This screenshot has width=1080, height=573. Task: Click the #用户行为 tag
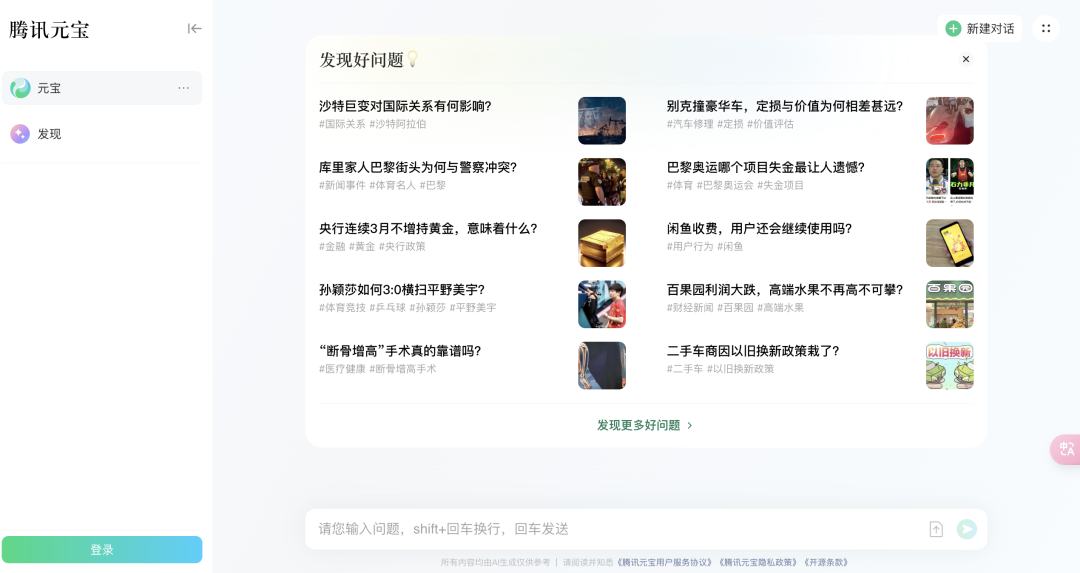tap(690, 247)
